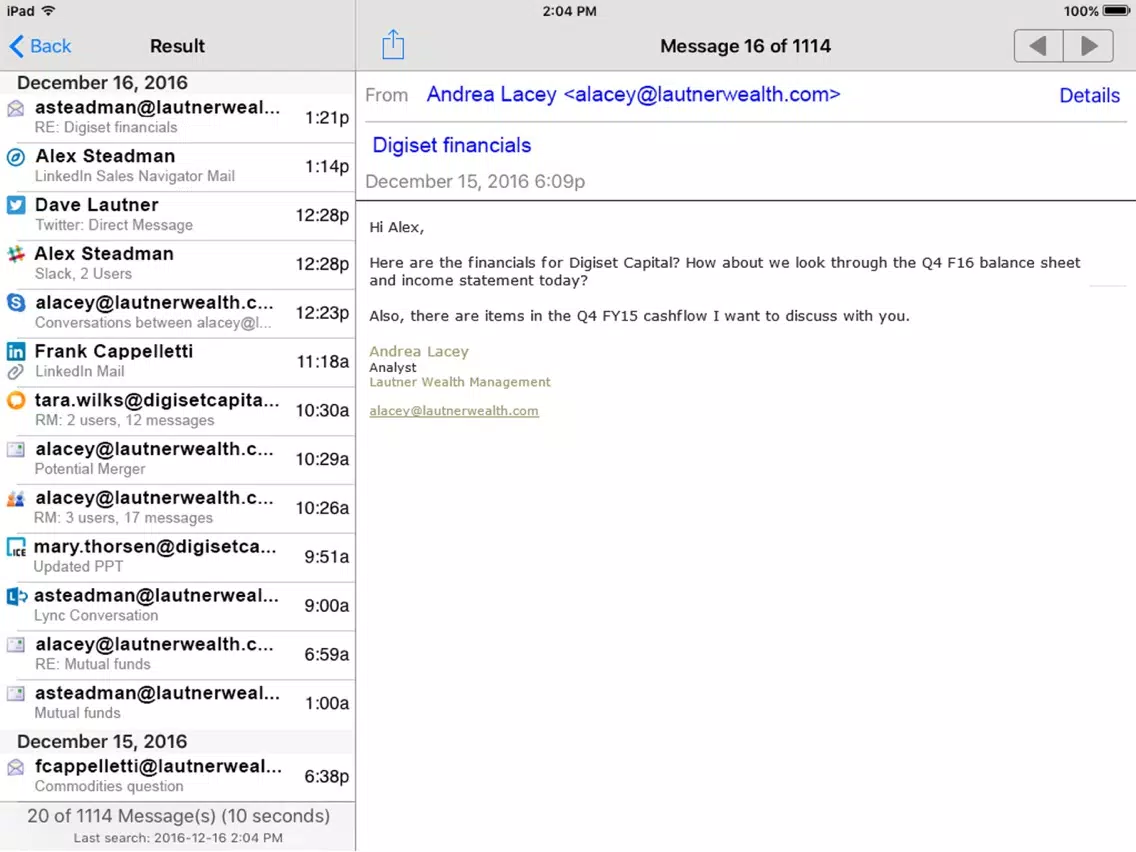Screen dimensions: 1136x852
Task: Tap the Hi Alex greeting line
Action: [x=396, y=227]
